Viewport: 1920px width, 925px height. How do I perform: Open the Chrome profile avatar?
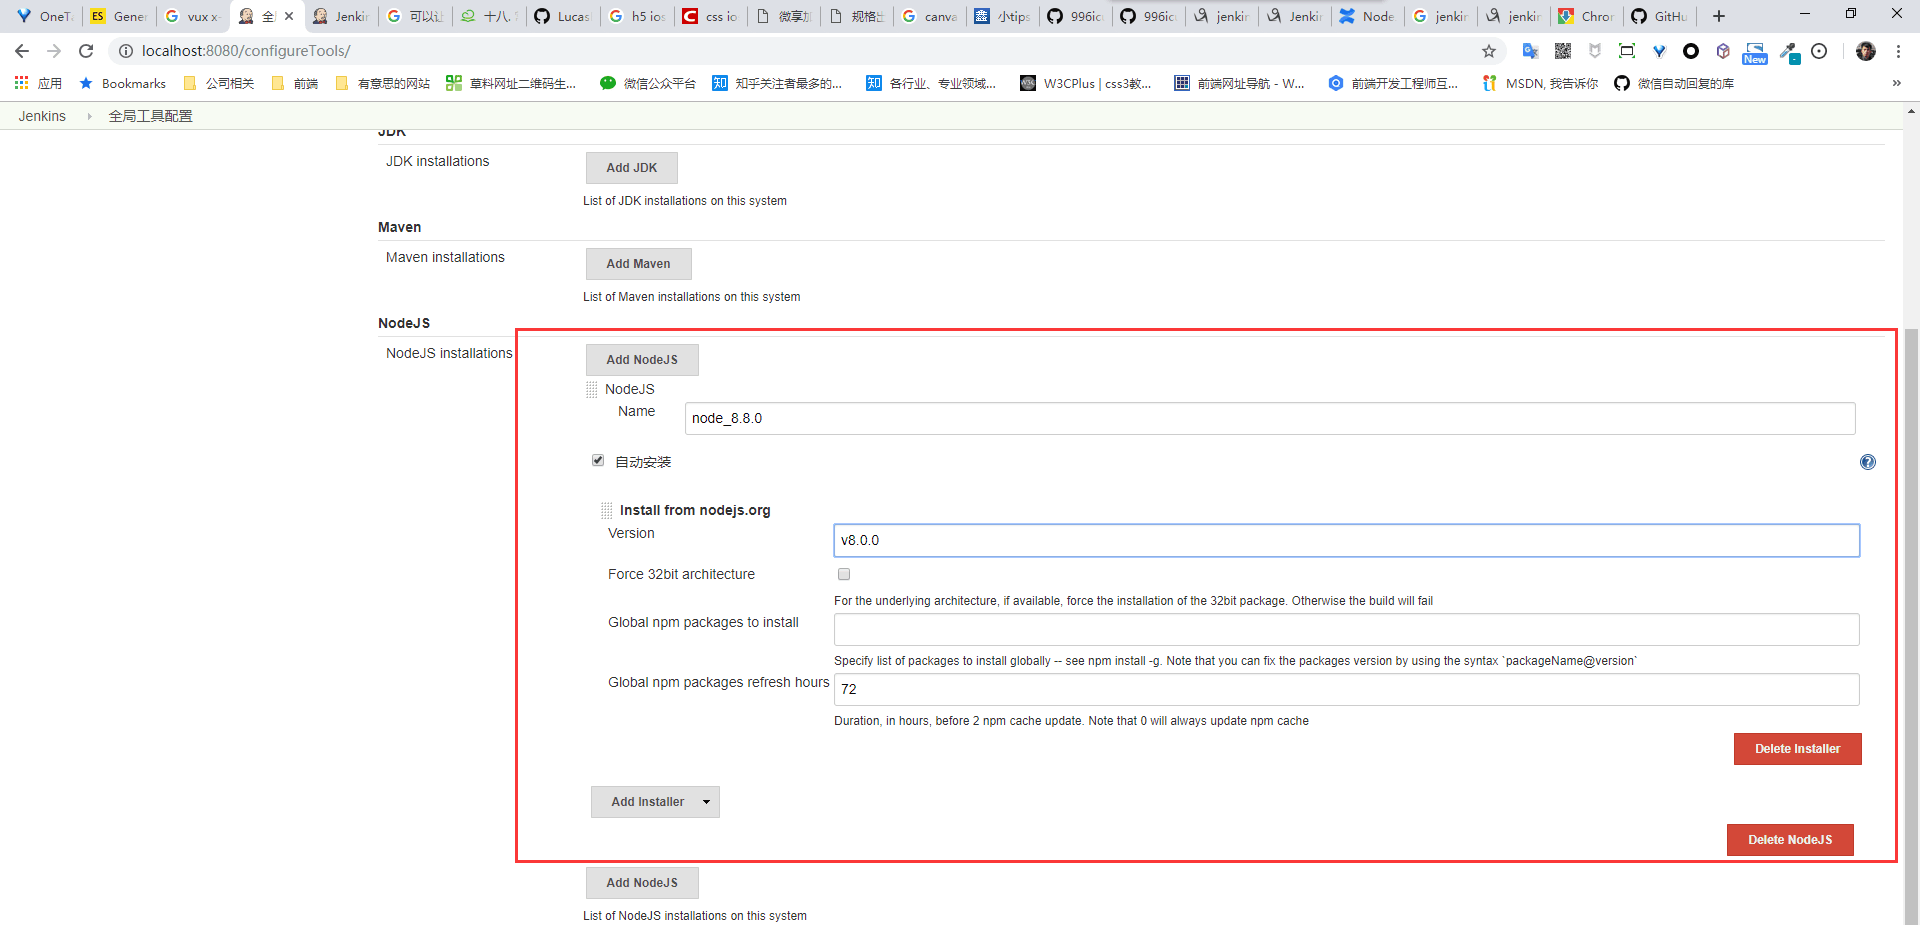(1866, 51)
